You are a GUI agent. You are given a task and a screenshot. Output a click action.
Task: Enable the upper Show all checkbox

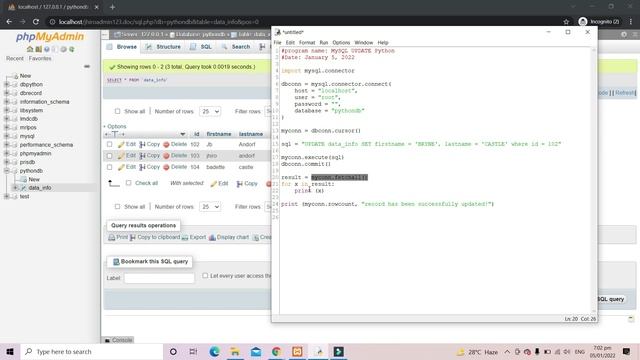(x=118, y=111)
